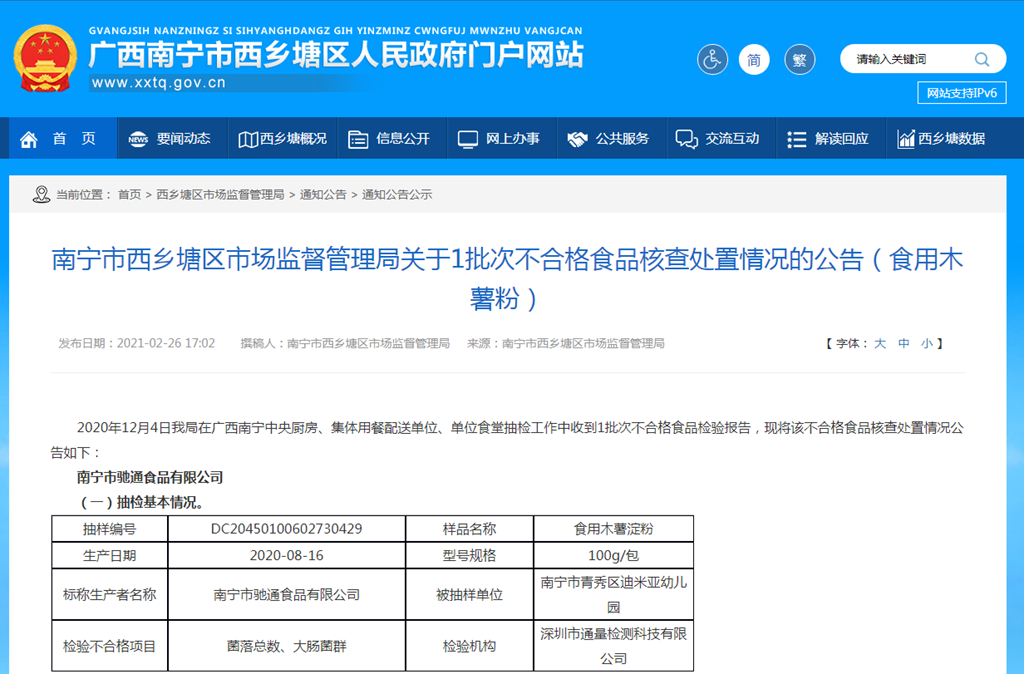Image resolution: width=1024 pixels, height=674 pixels.
Task: Click the 网上办事 monitor icon
Action: click(x=467, y=139)
